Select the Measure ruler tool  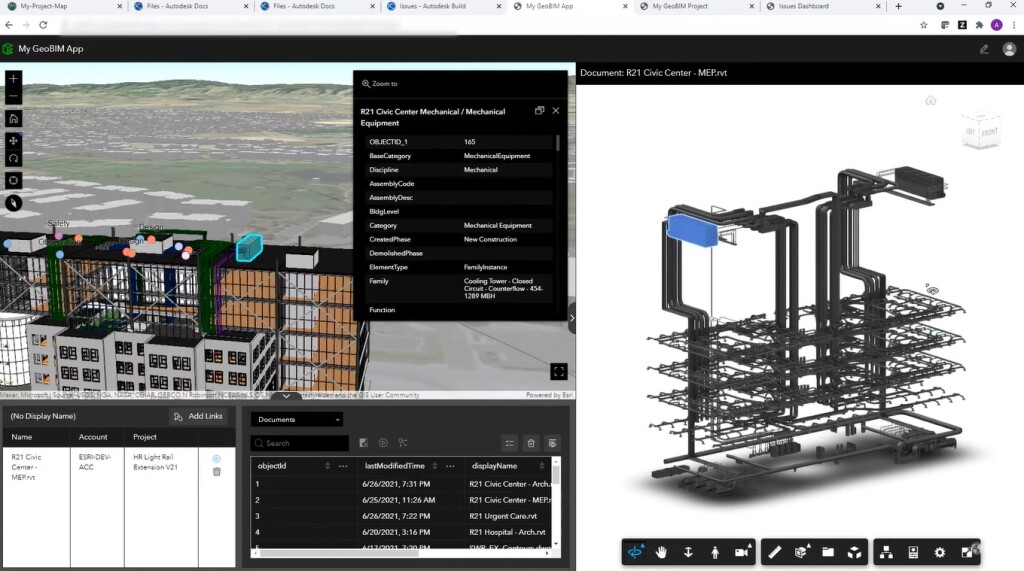(x=774, y=552)
